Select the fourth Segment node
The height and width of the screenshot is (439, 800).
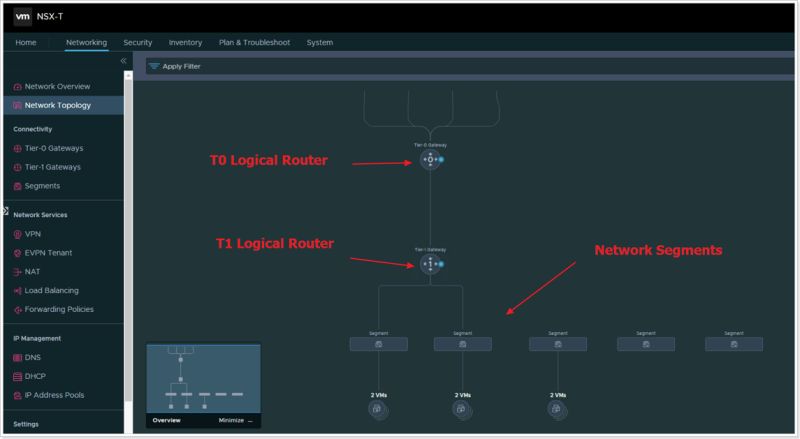pyautogui.click(x=646, y=344)
